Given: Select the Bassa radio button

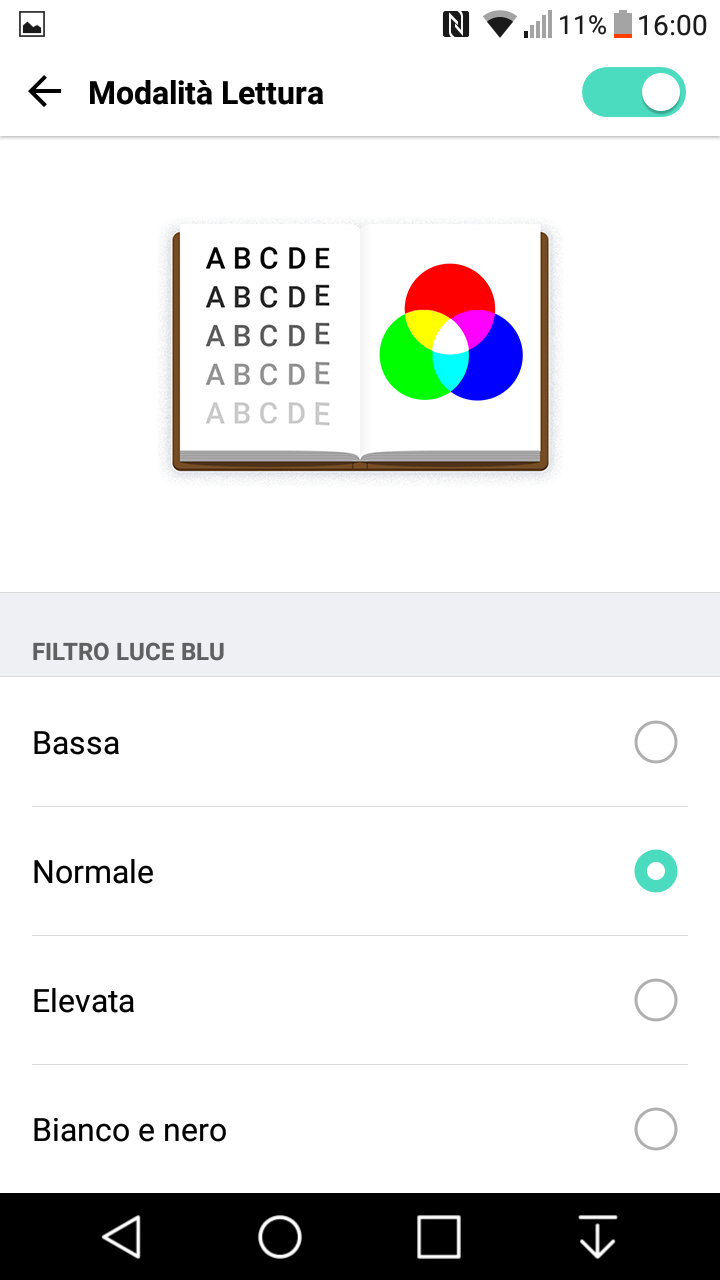Looking at the screenshot, I should [656, 743].
